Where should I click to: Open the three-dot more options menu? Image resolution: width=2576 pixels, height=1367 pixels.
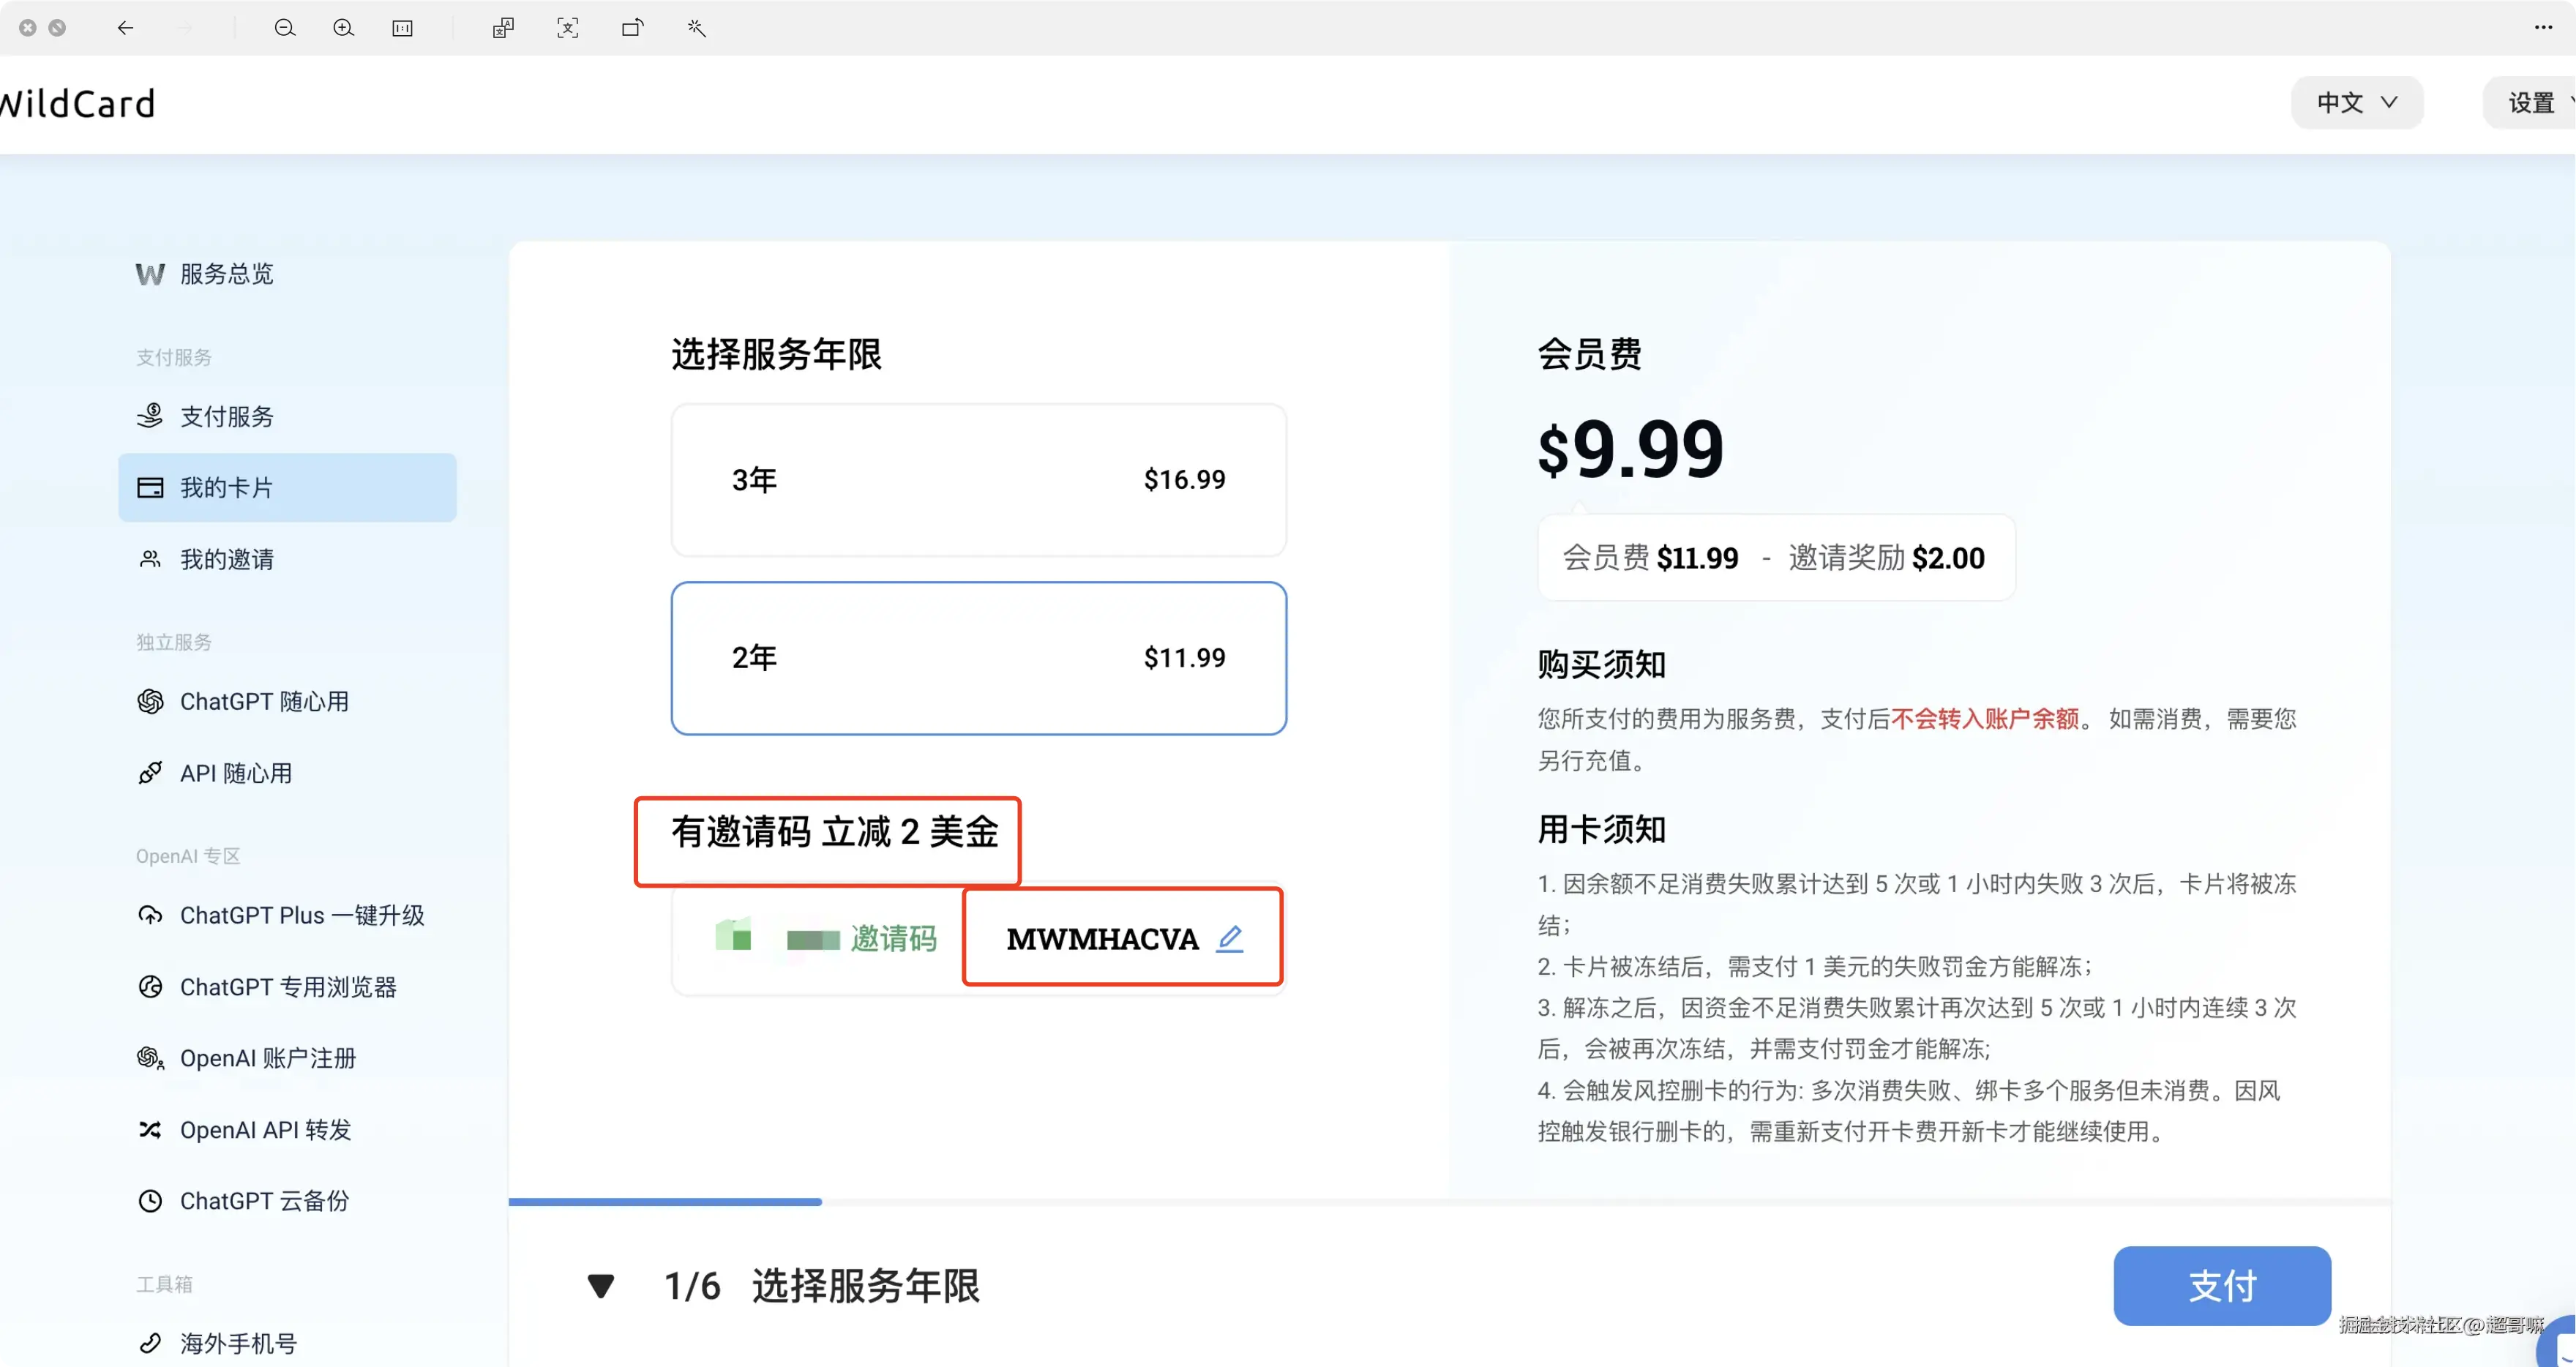click(2543, 28)
